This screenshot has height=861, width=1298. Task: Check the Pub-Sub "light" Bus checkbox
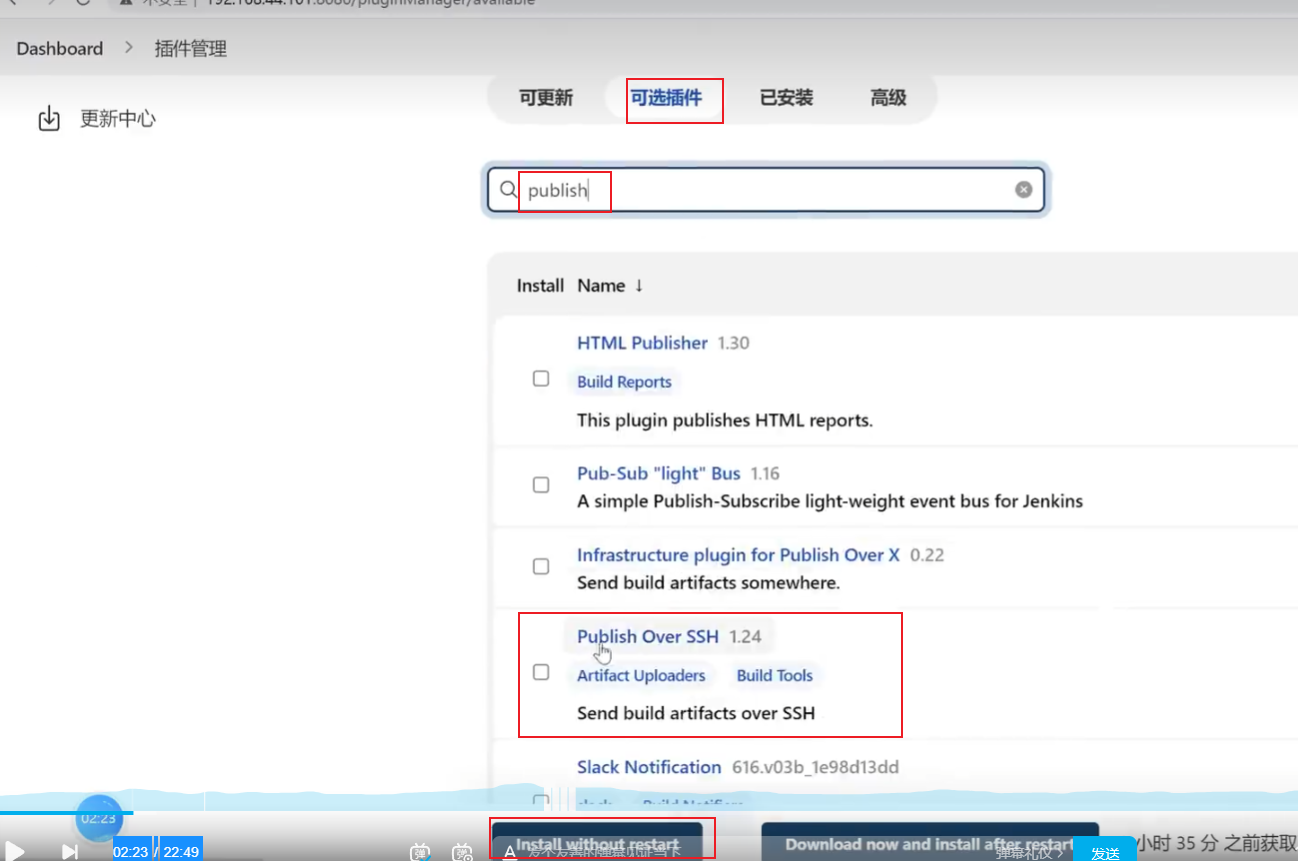pyautogui.click(x=541, y=485)
